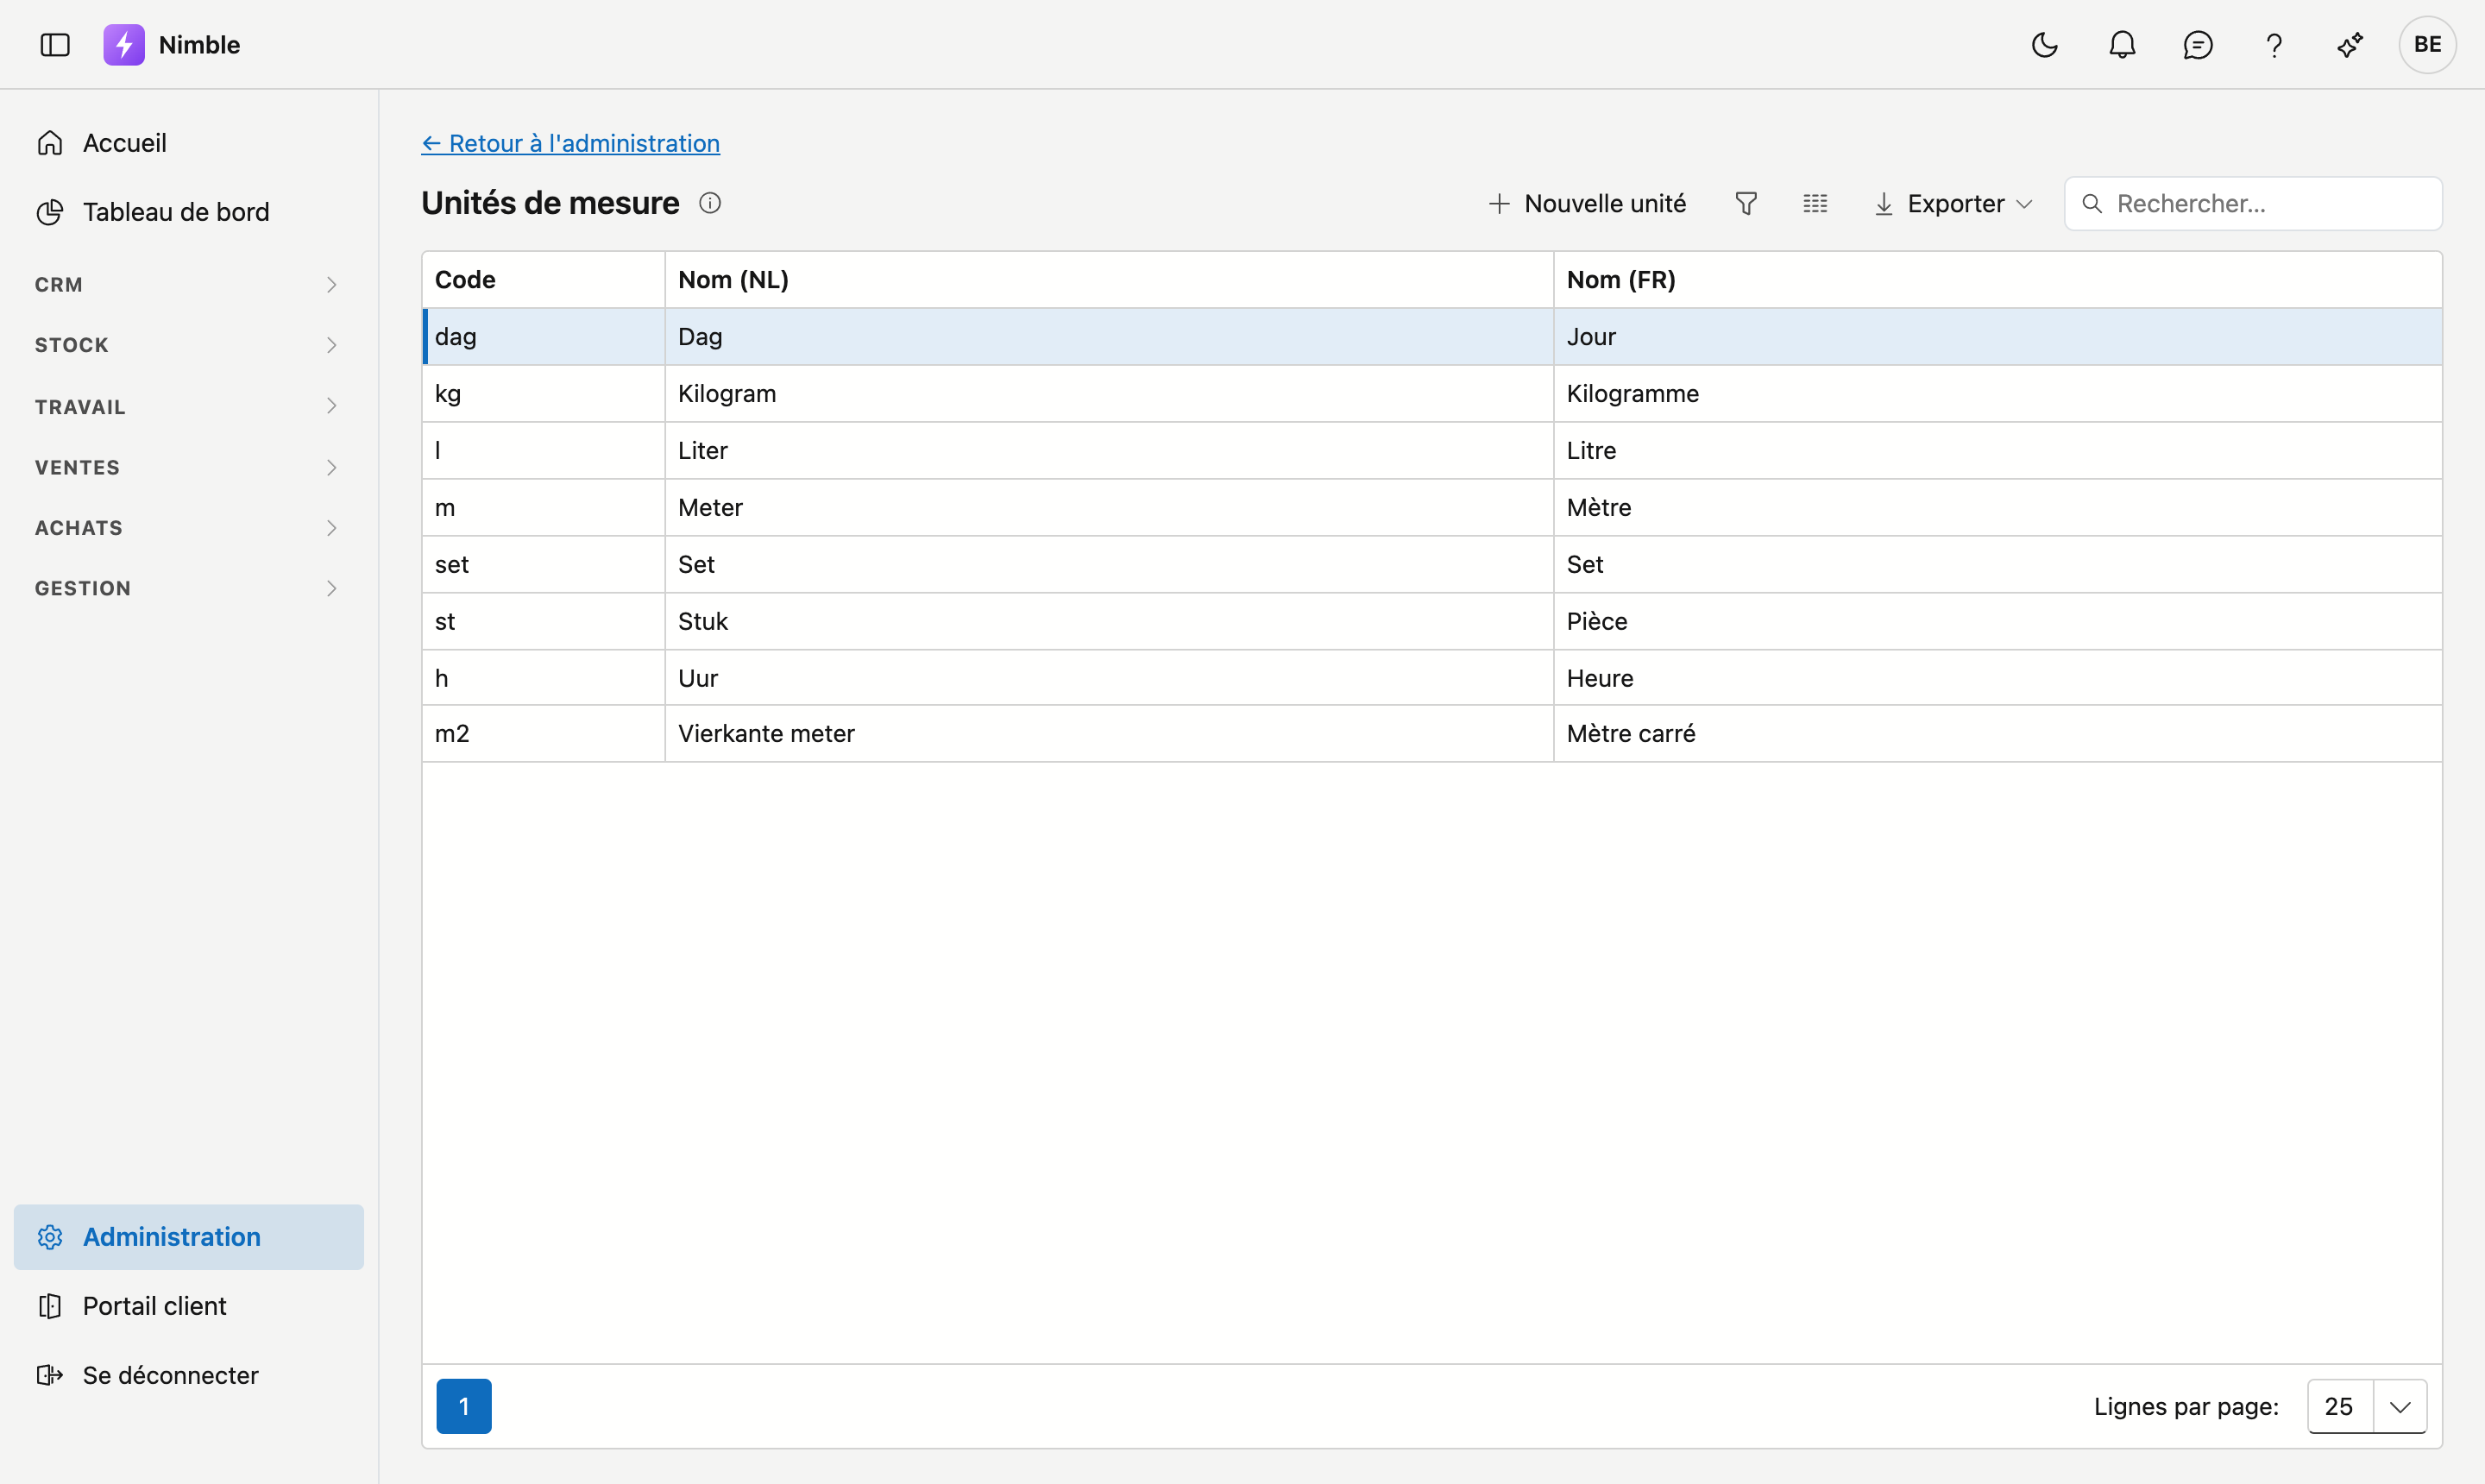The height and width of the screenshot is (1484, 2485).
Task: Select the Kilogram cell
Action: pos(1109,394)
